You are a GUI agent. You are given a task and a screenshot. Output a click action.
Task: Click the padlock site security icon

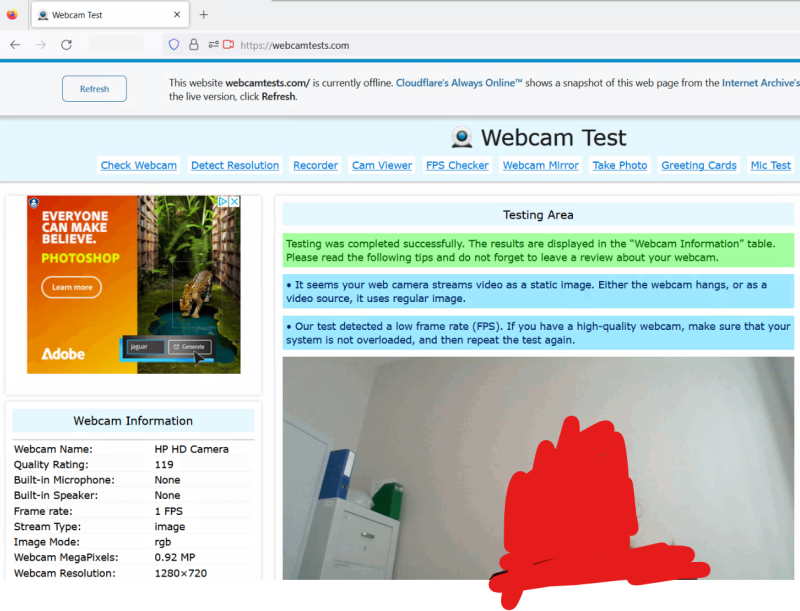pos(193,45)
